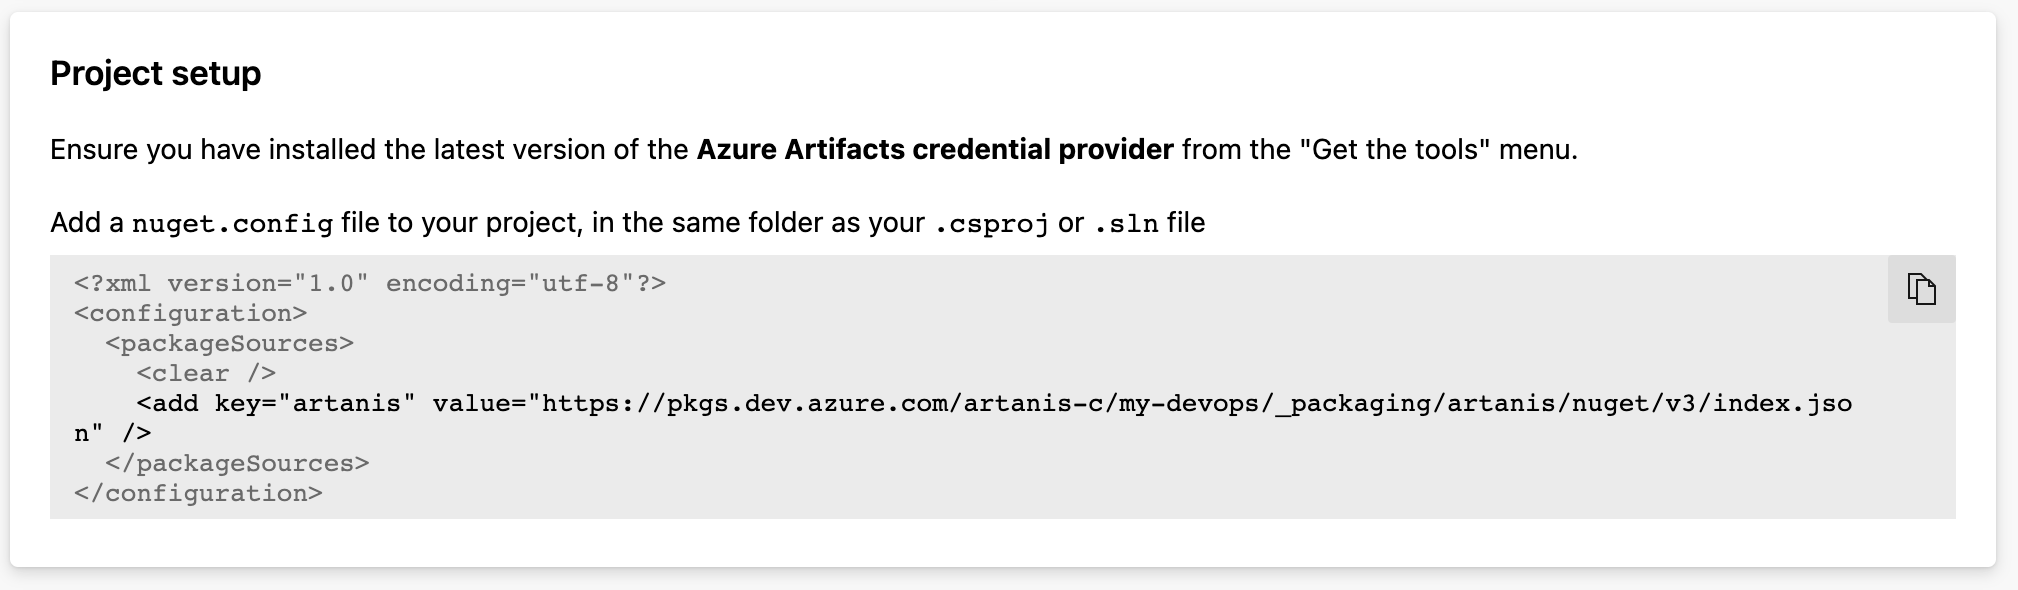Click the <add element opening in the code
2018x590 pixels.
tap(167, 404)
